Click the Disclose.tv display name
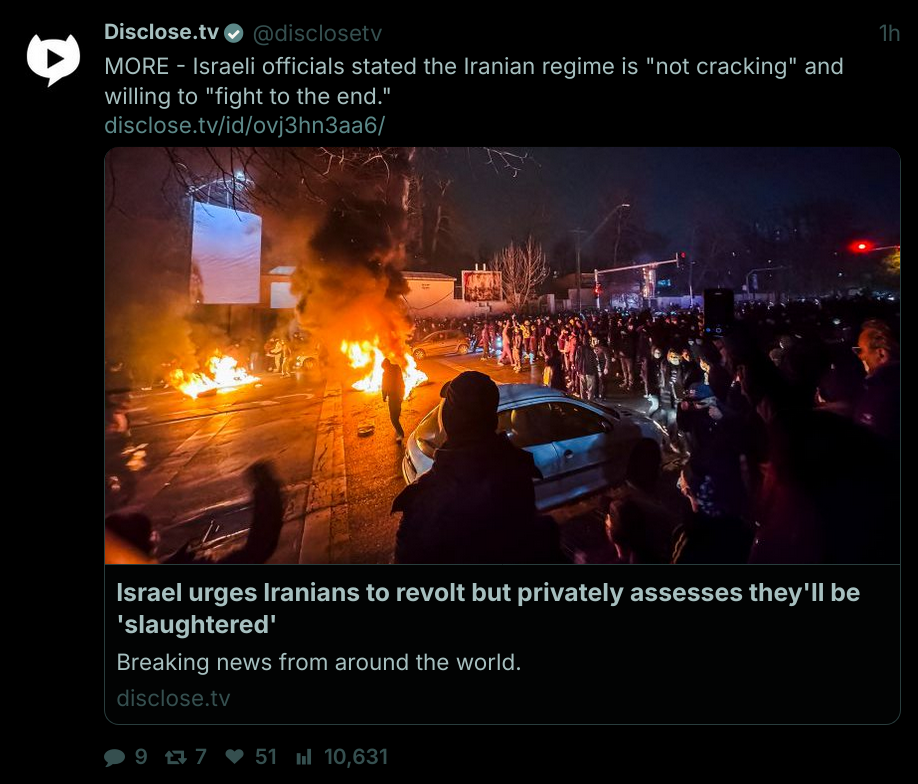The width and height of the screenshot is (918, 784). tap(162, 32)
